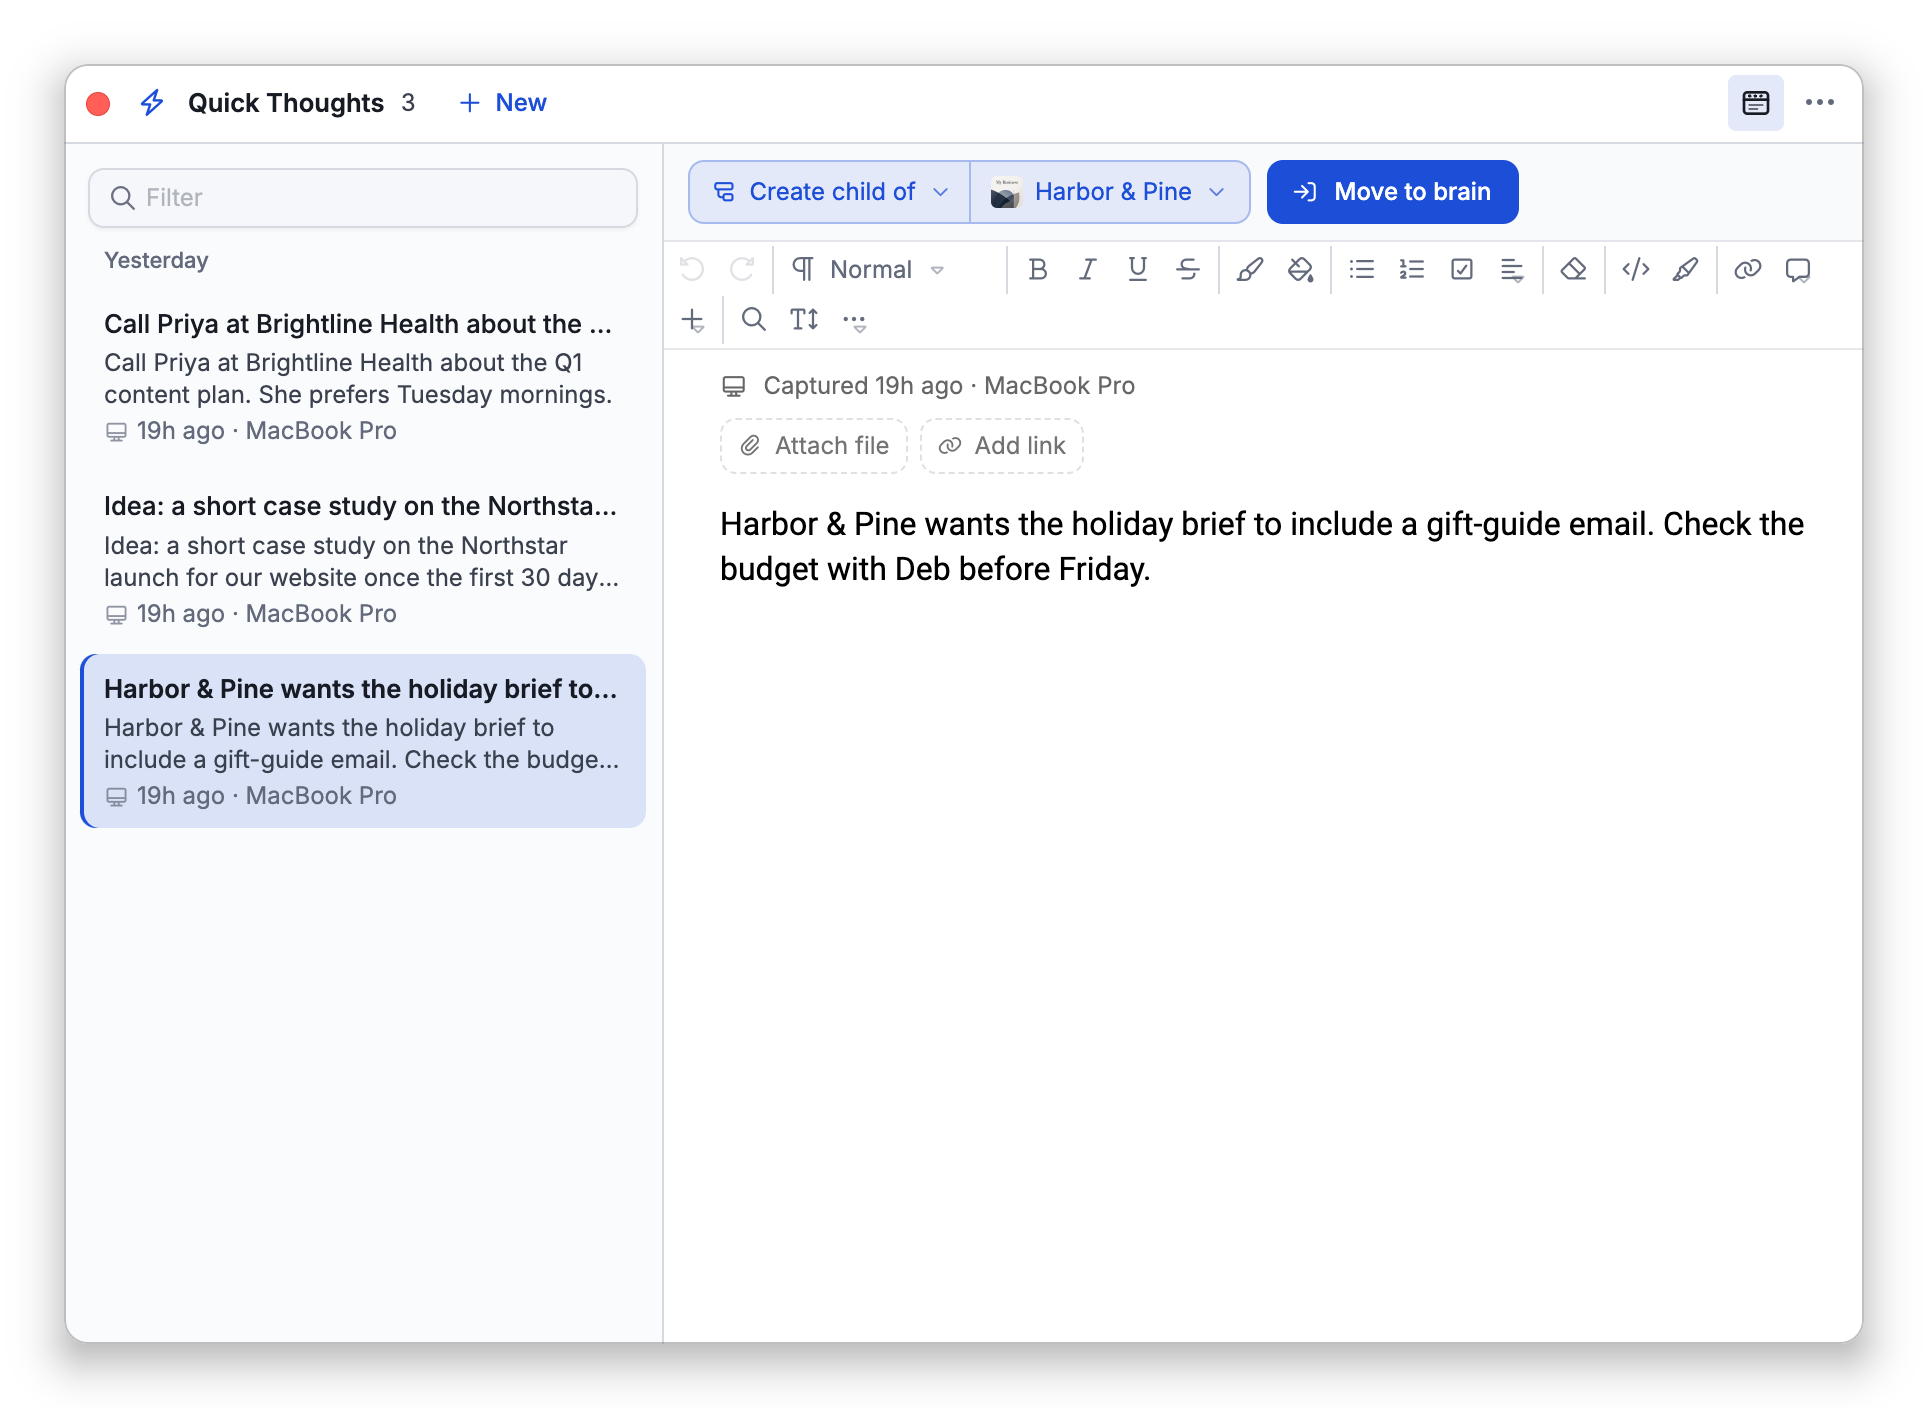The image size is (1928, 1408).
Task: Open the Harbor & Pine parent selector
Action: point(1109,192)
